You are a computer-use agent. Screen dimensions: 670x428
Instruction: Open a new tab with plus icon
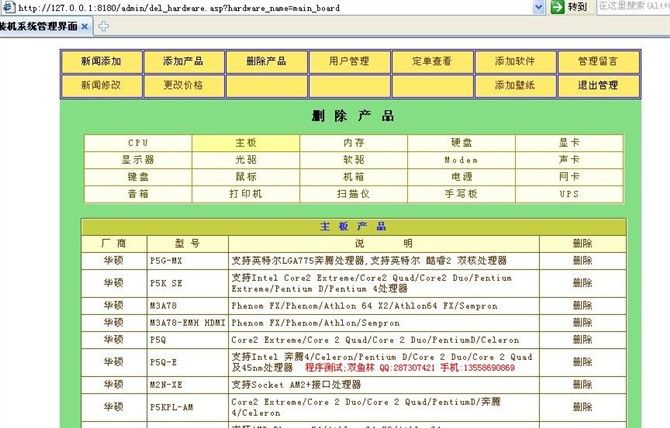click(103, 26)
